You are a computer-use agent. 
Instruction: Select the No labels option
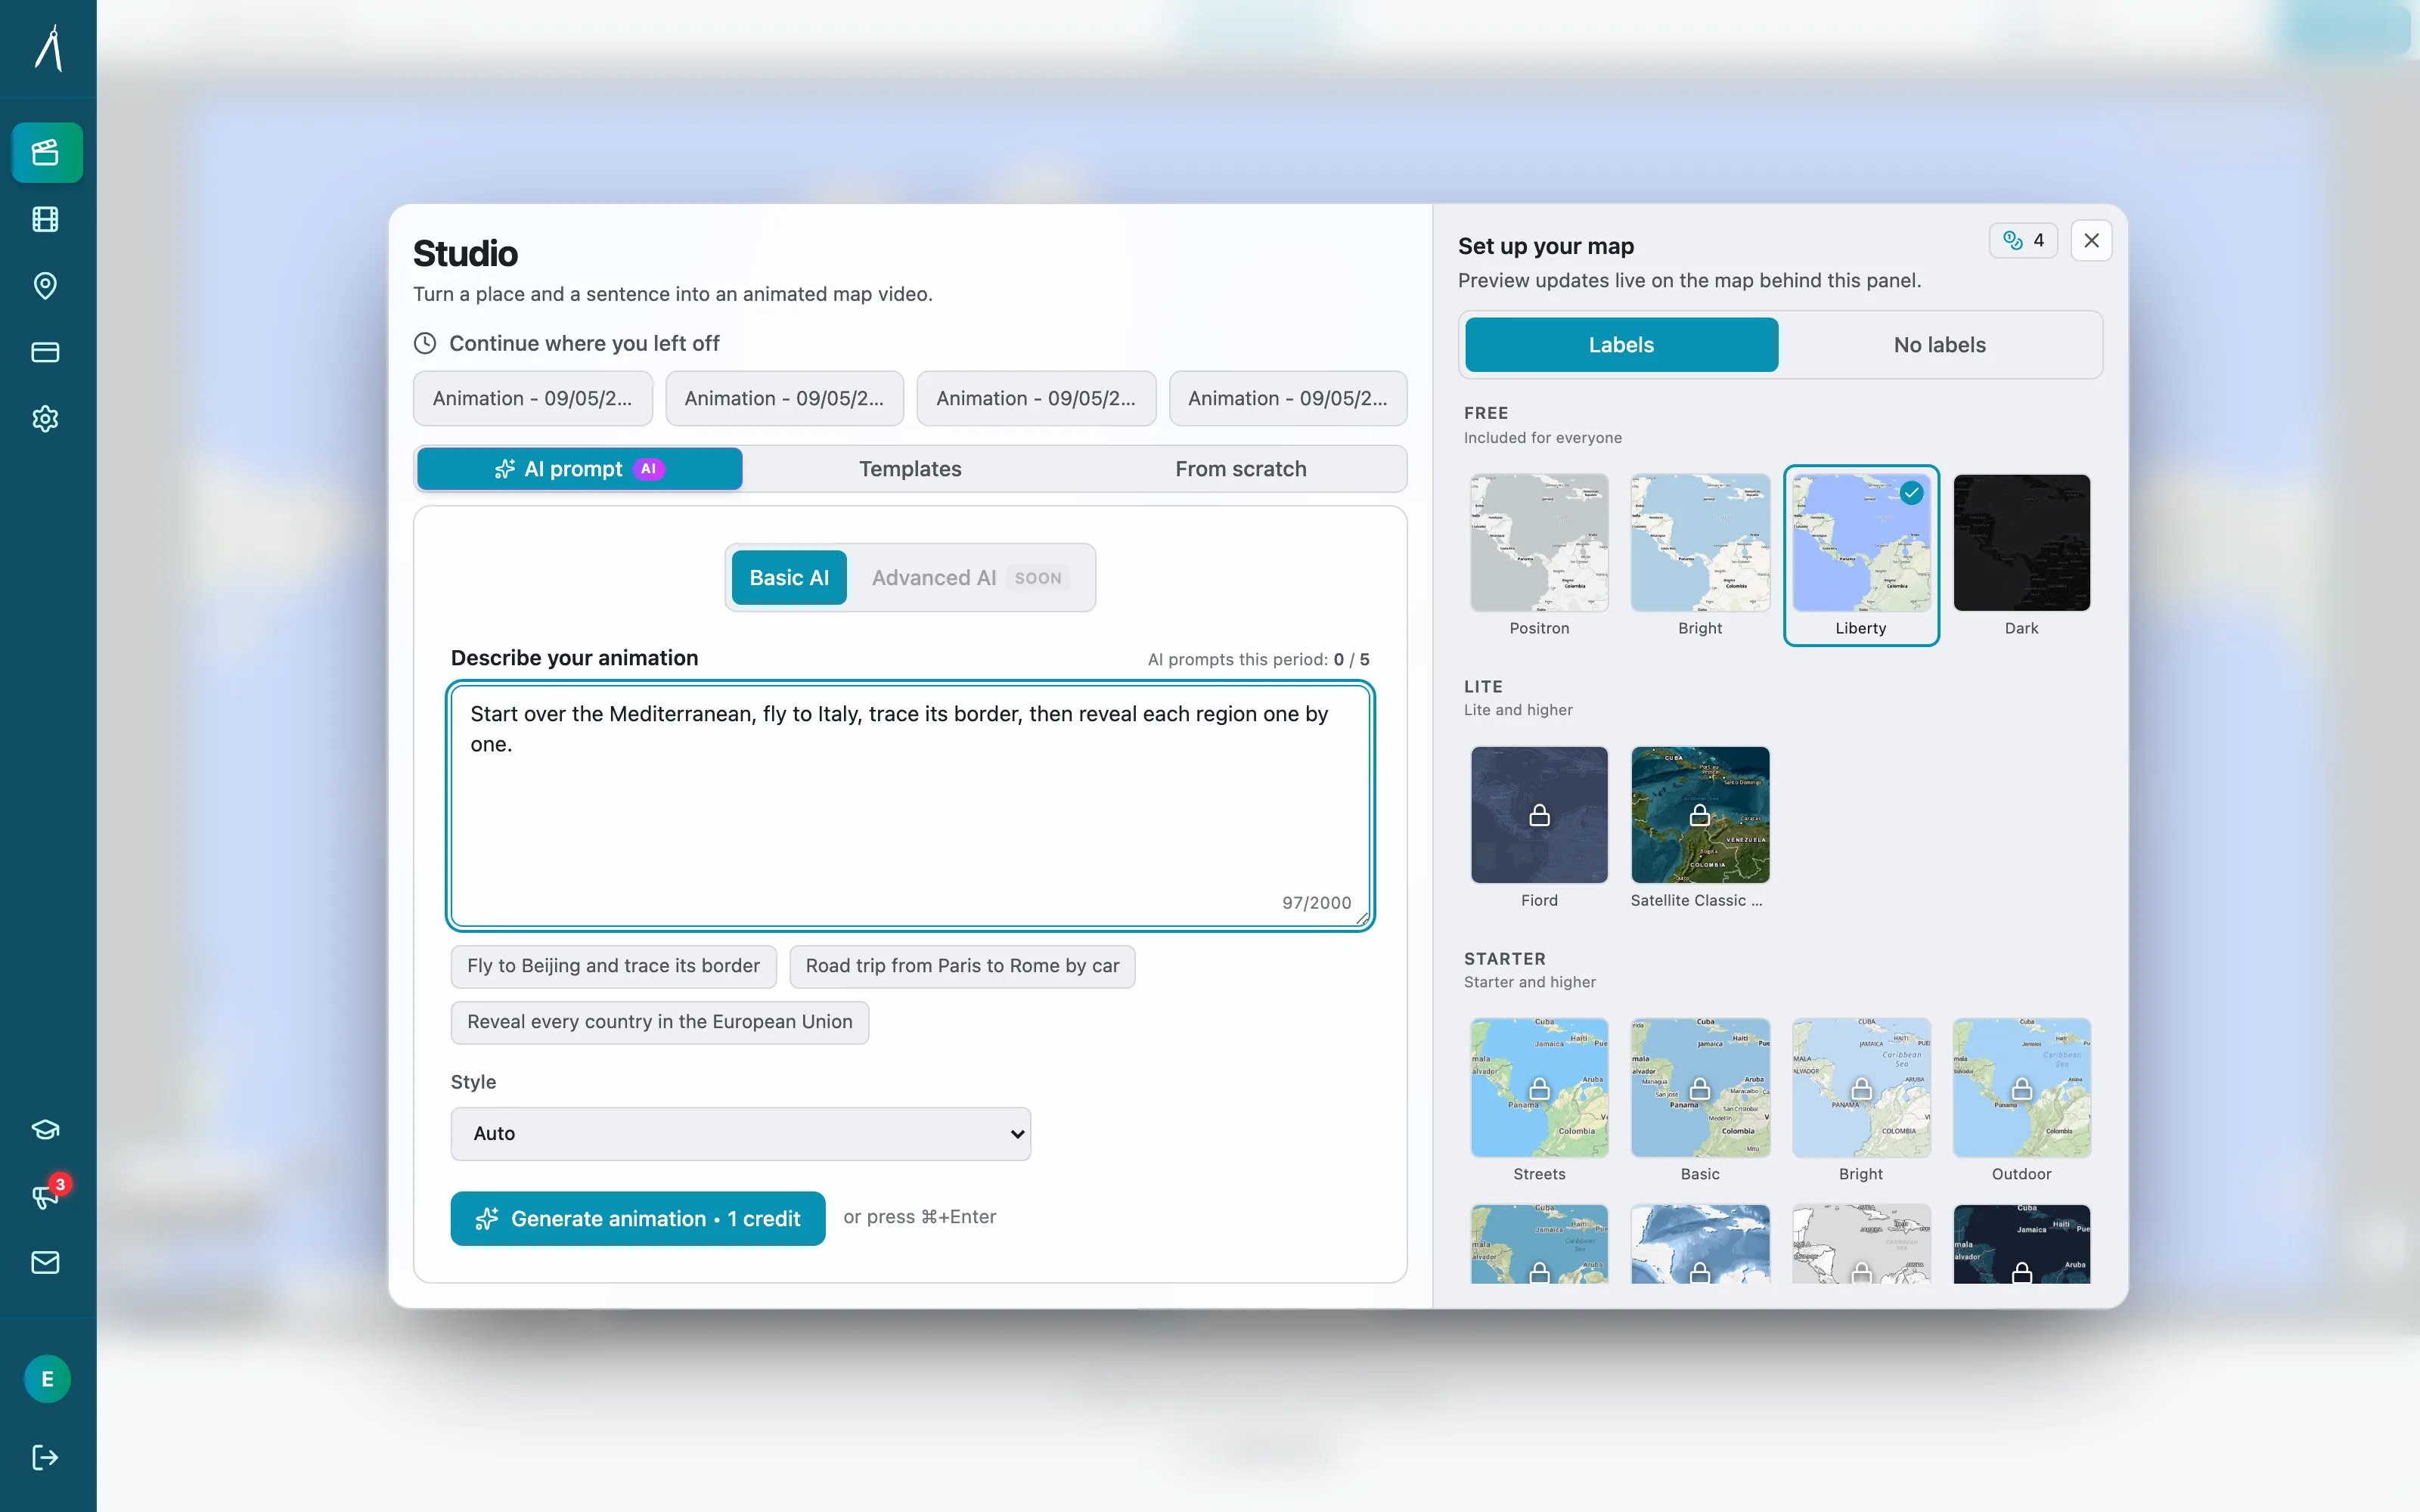(x=1939, y=345)
